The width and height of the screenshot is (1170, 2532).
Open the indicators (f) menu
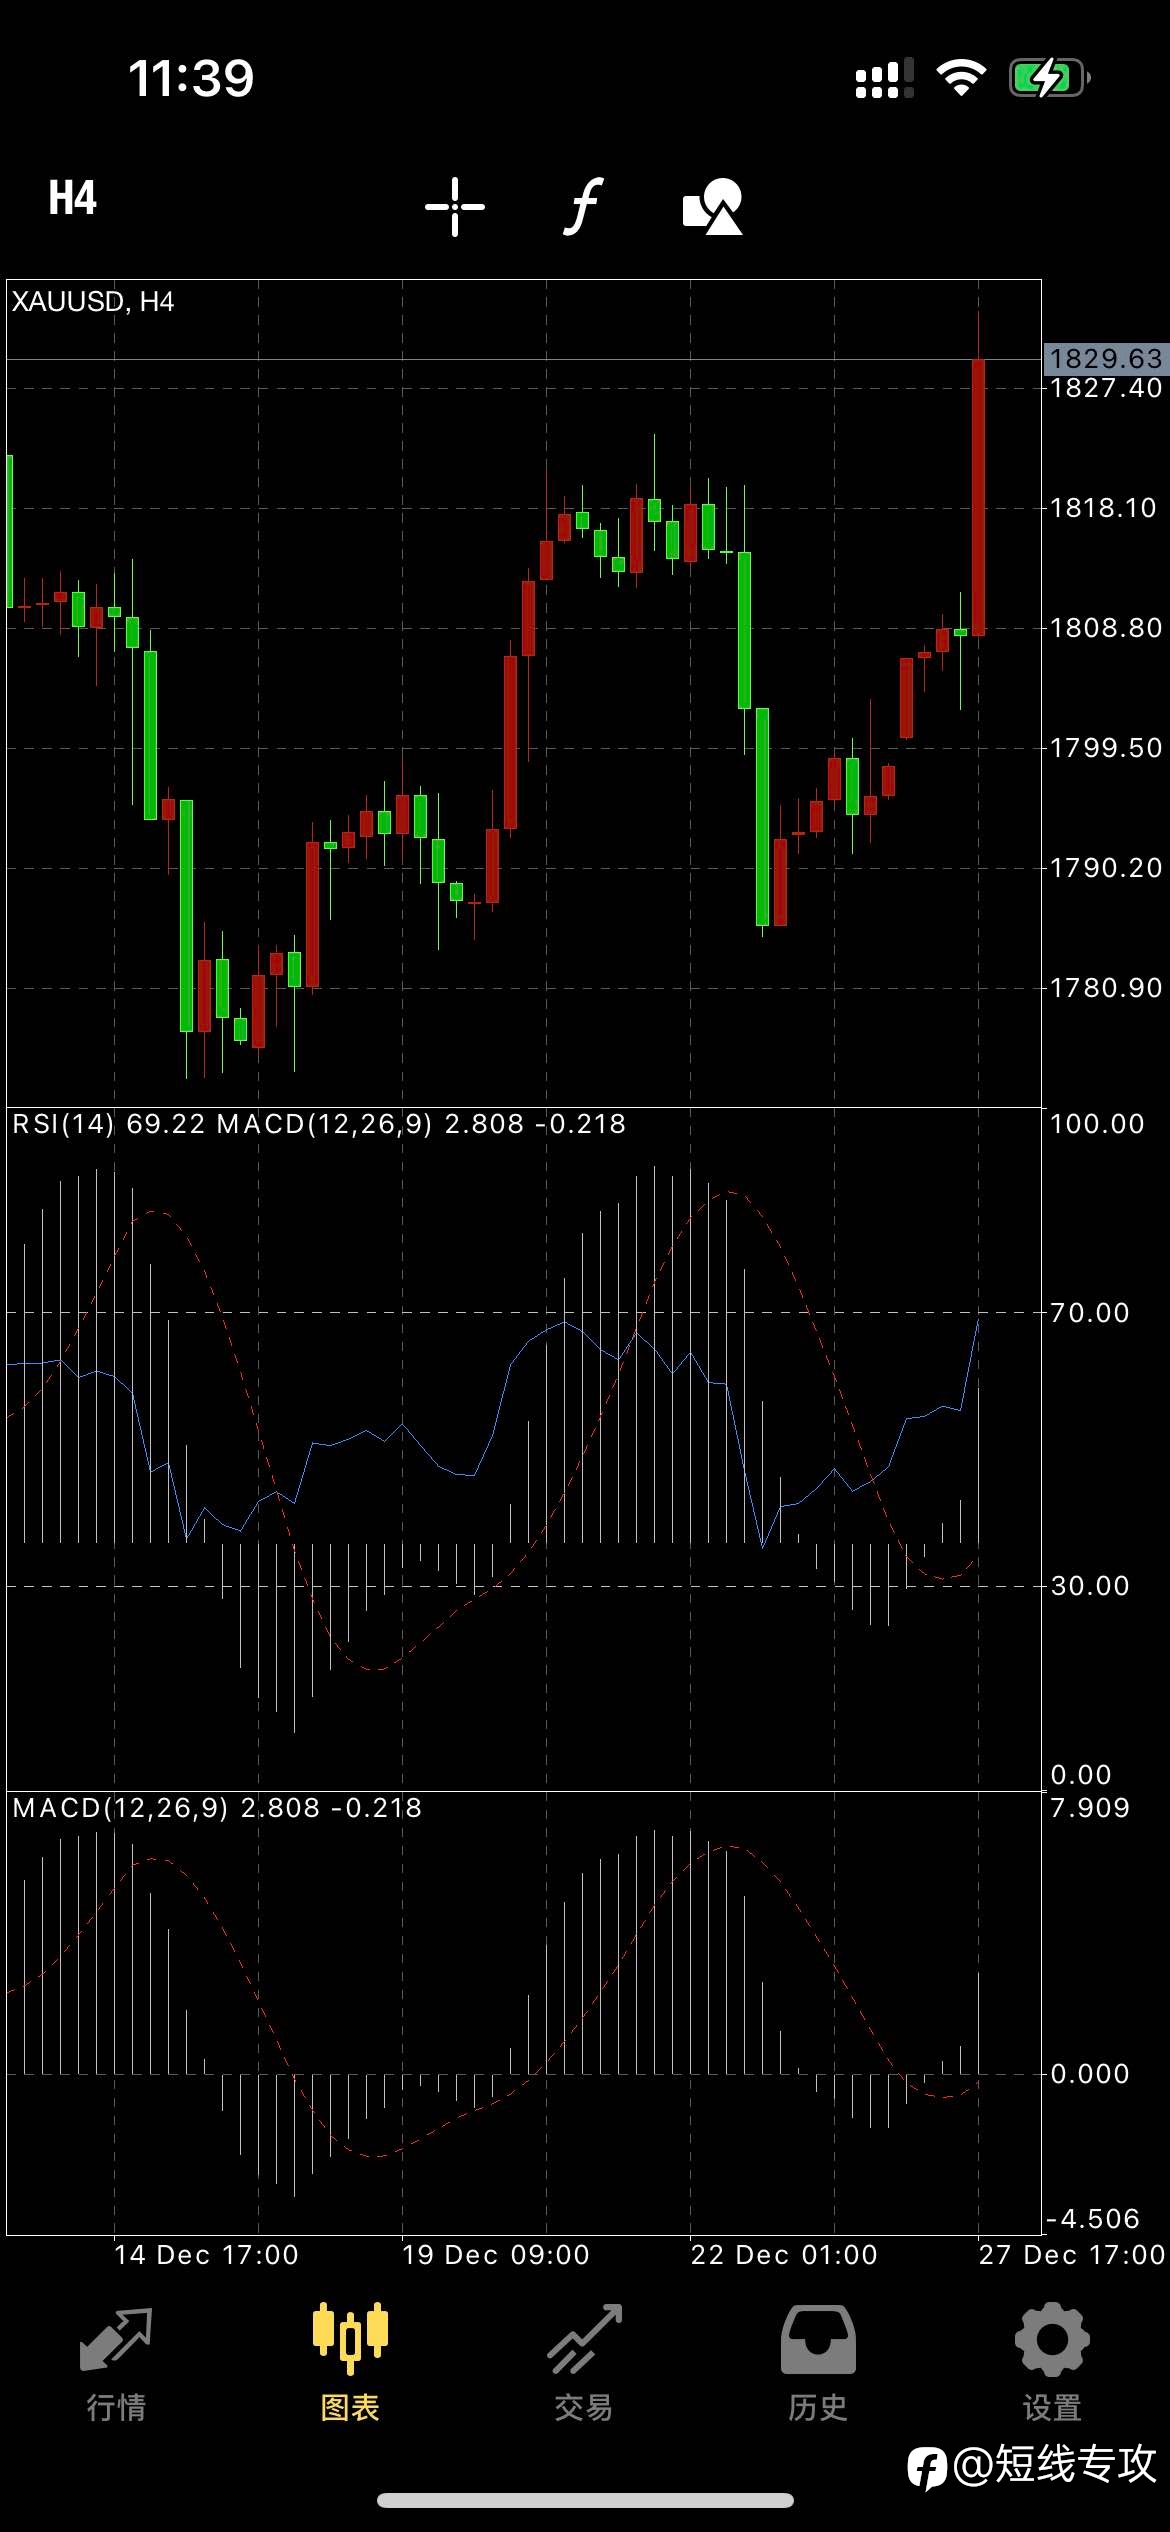(x=583, y=206)
